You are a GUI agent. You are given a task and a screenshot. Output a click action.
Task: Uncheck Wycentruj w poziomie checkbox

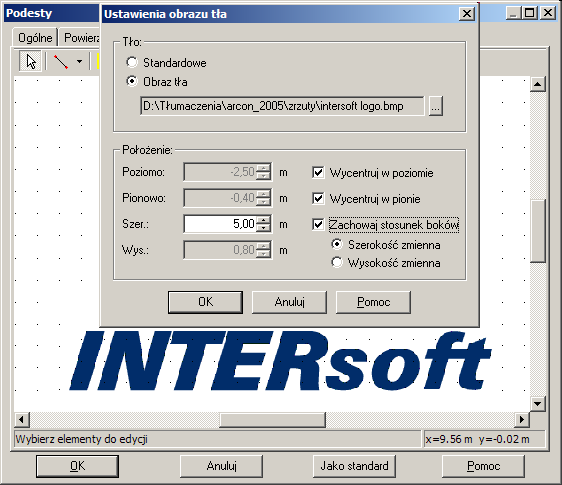point(318,173)
